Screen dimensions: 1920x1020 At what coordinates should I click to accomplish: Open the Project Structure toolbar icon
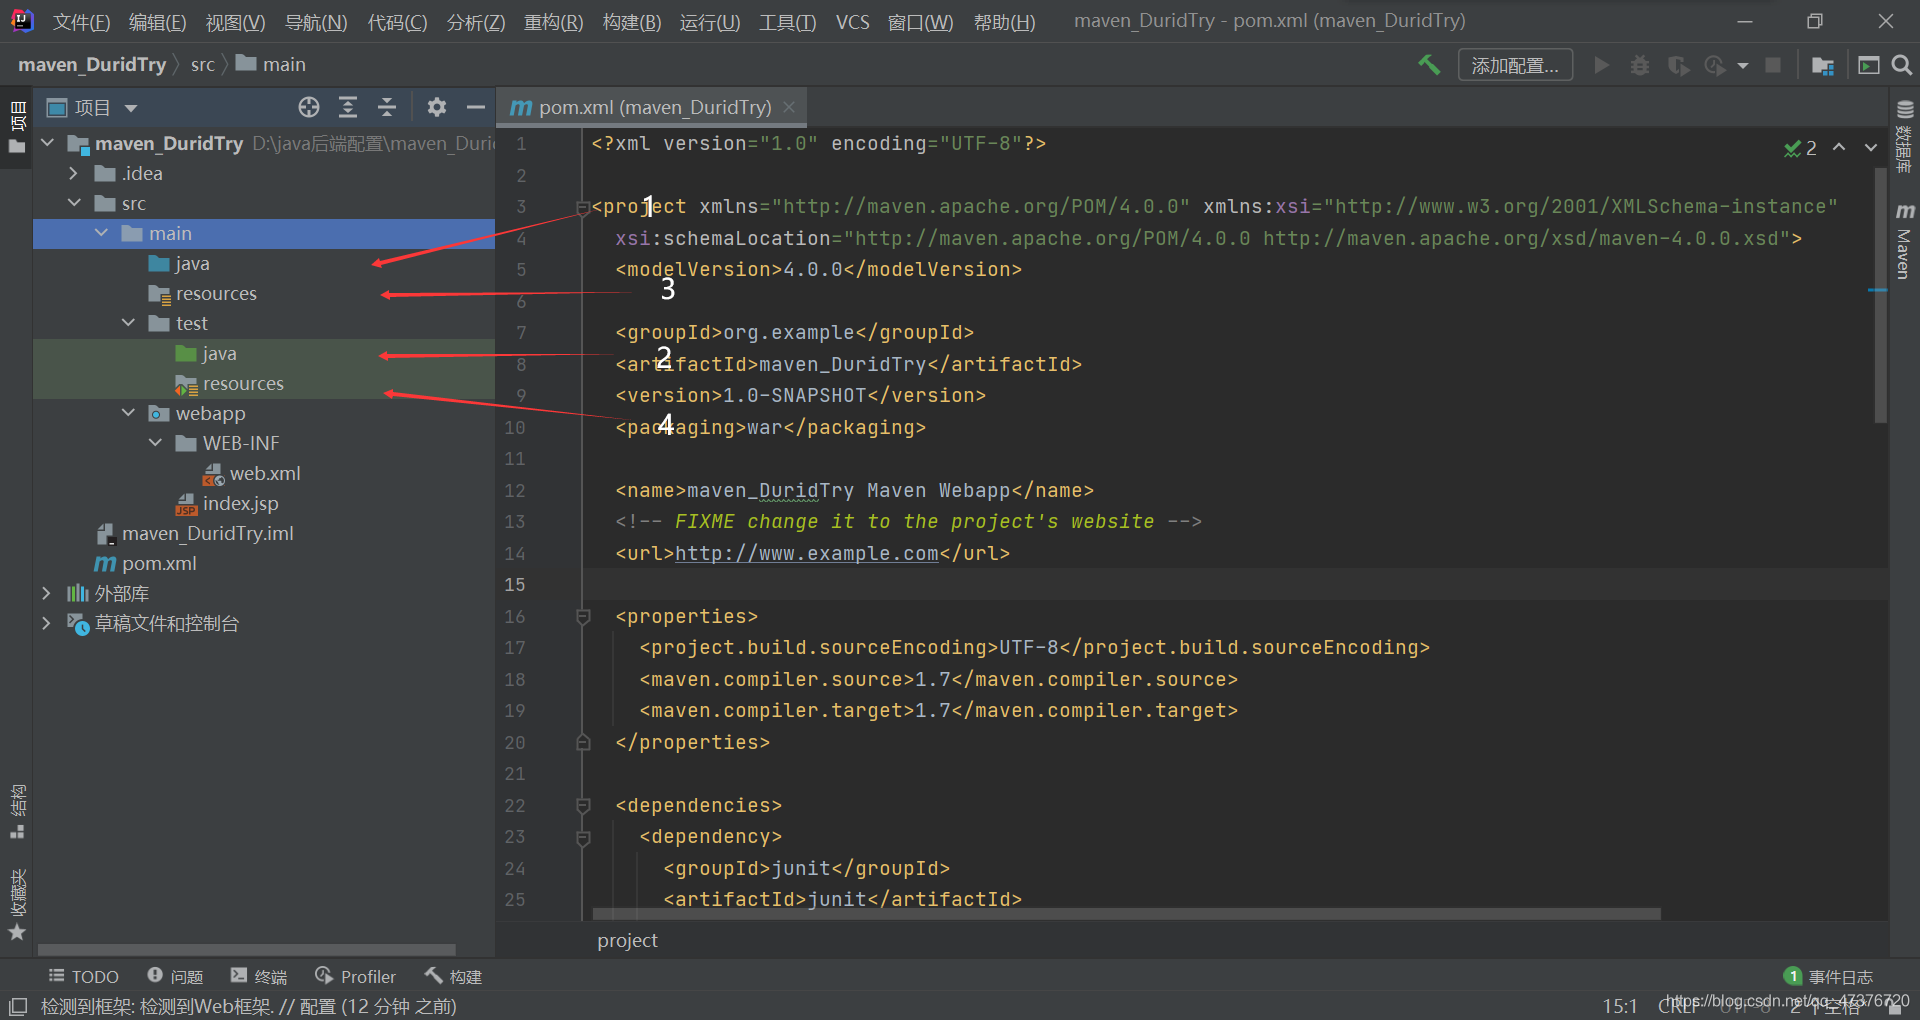pyautogui.click(x=1823, y=65)
